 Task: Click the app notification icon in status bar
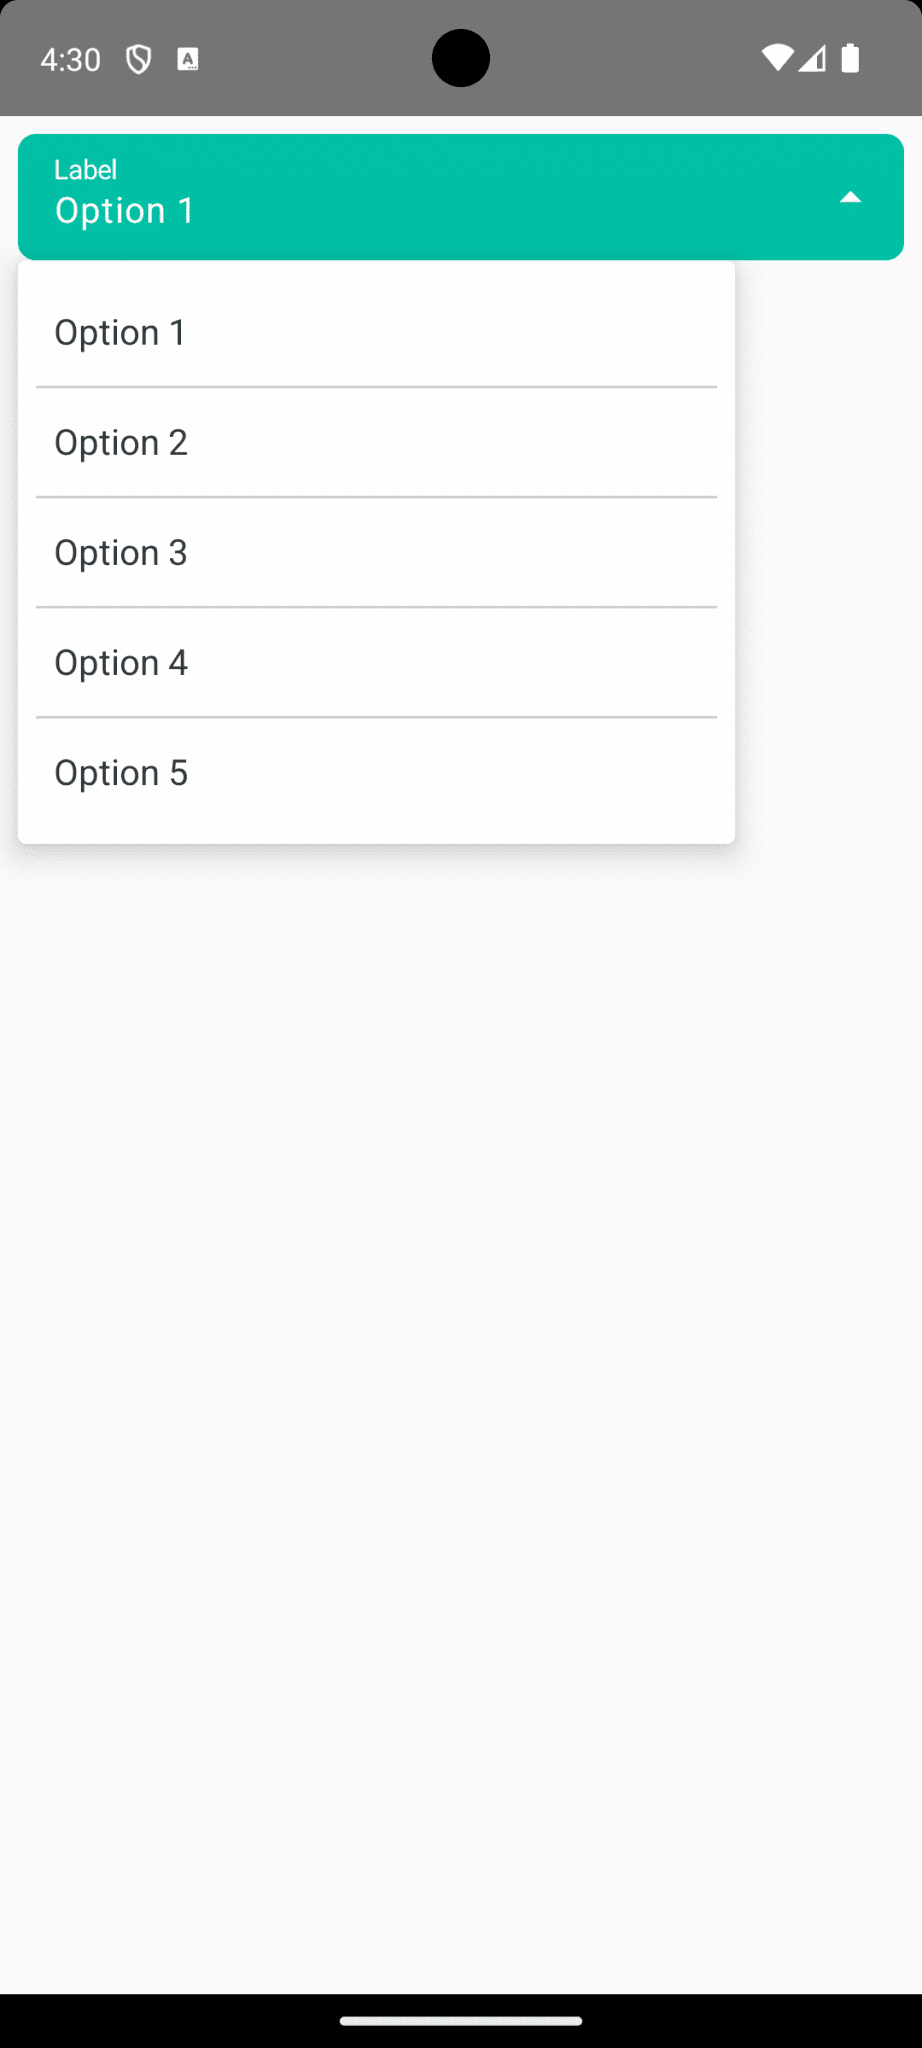(187, 59)
